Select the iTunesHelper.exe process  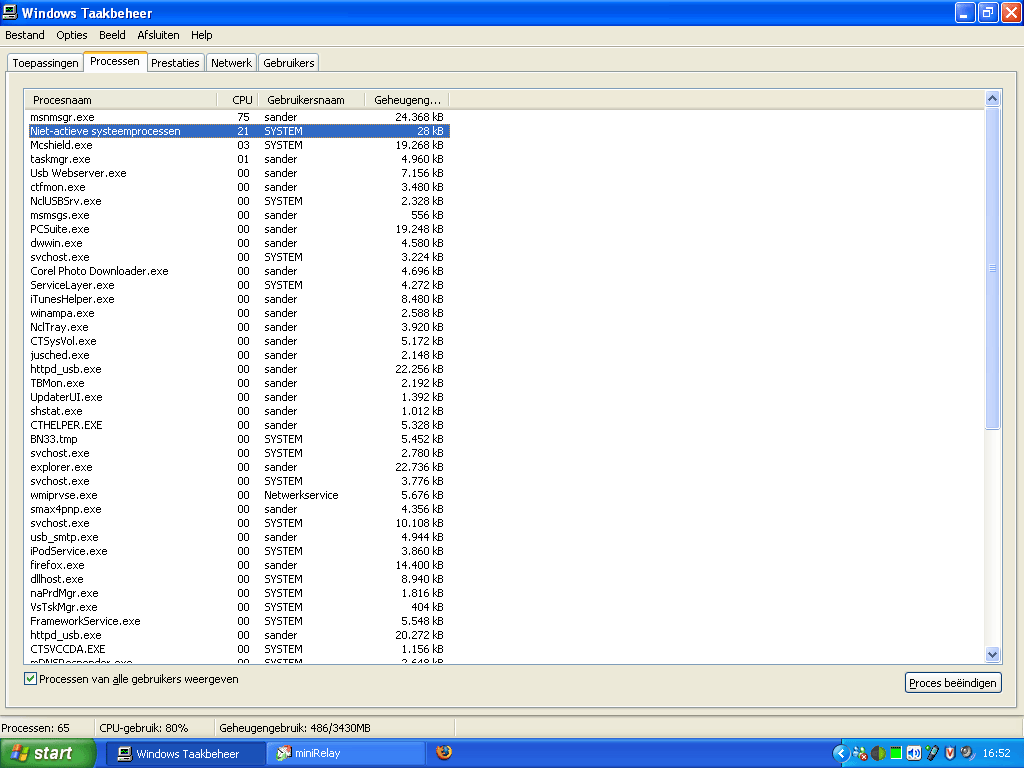pos(239,299)
